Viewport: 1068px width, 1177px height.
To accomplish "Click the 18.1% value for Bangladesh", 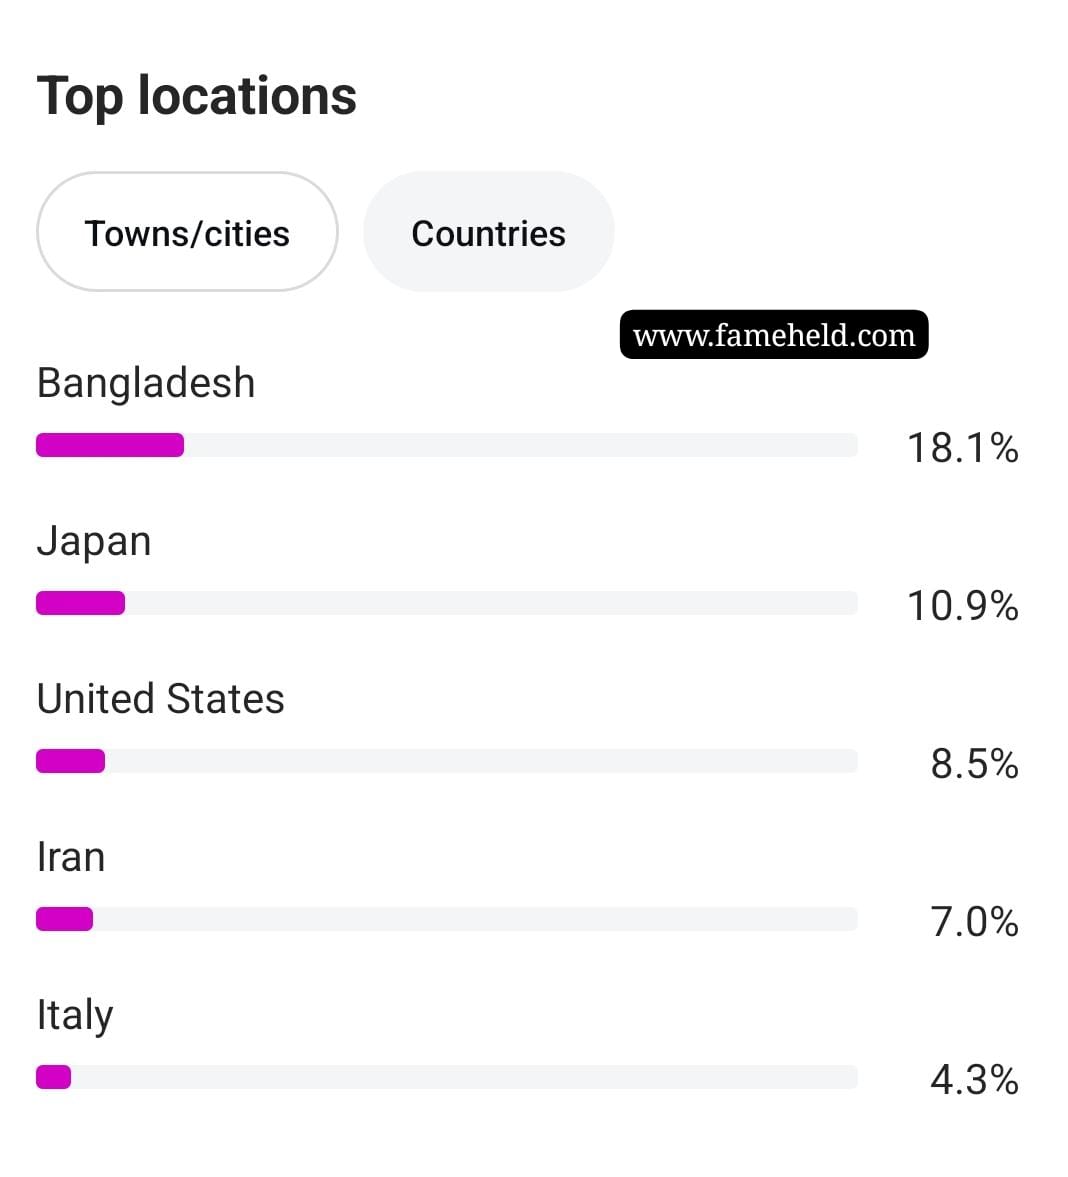I will point(963,448).
